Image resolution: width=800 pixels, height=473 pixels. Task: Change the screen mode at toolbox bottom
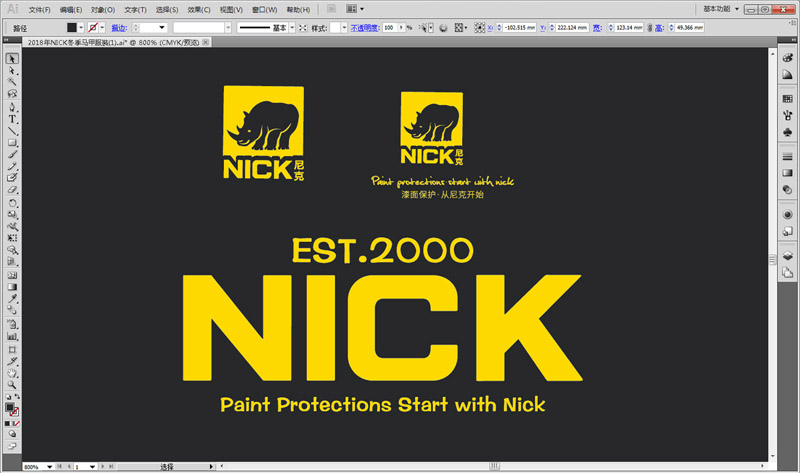[x=12, y=446]
